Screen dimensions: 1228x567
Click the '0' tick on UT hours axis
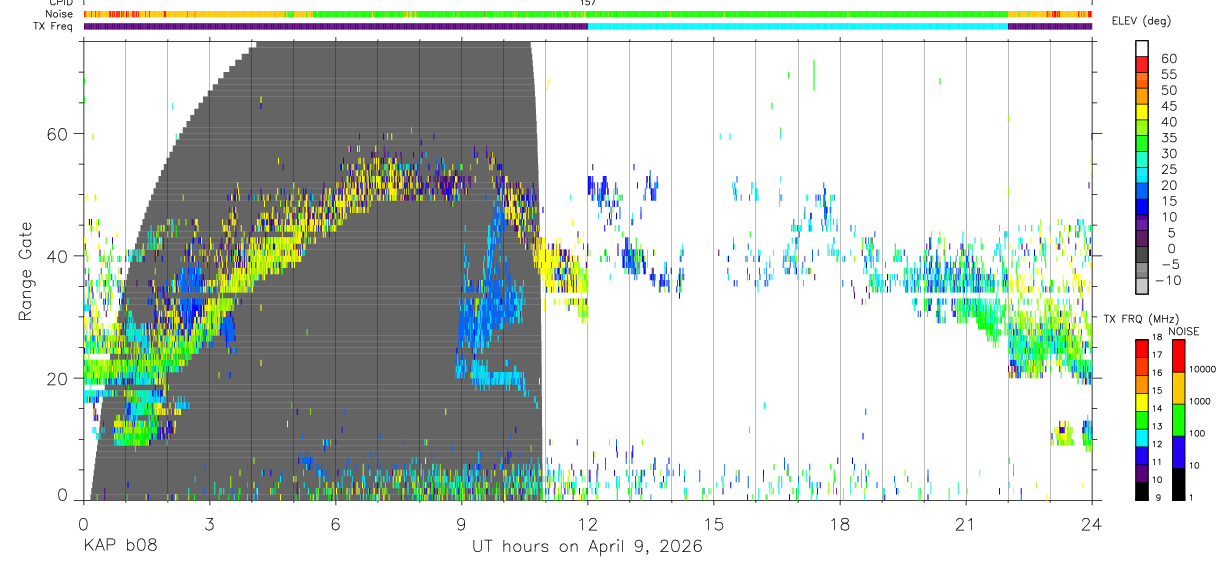[83, 523]
